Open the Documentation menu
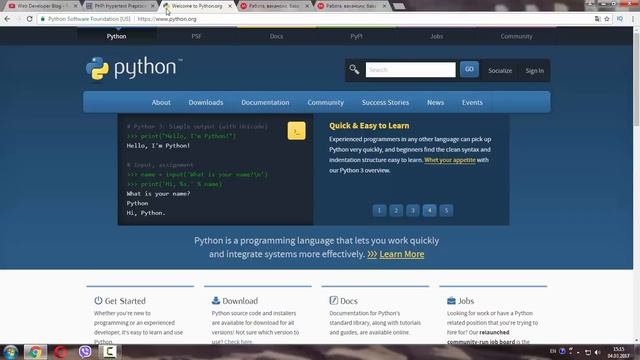The height and width of the screenshot is (360, 640). (x=265, y=102)
